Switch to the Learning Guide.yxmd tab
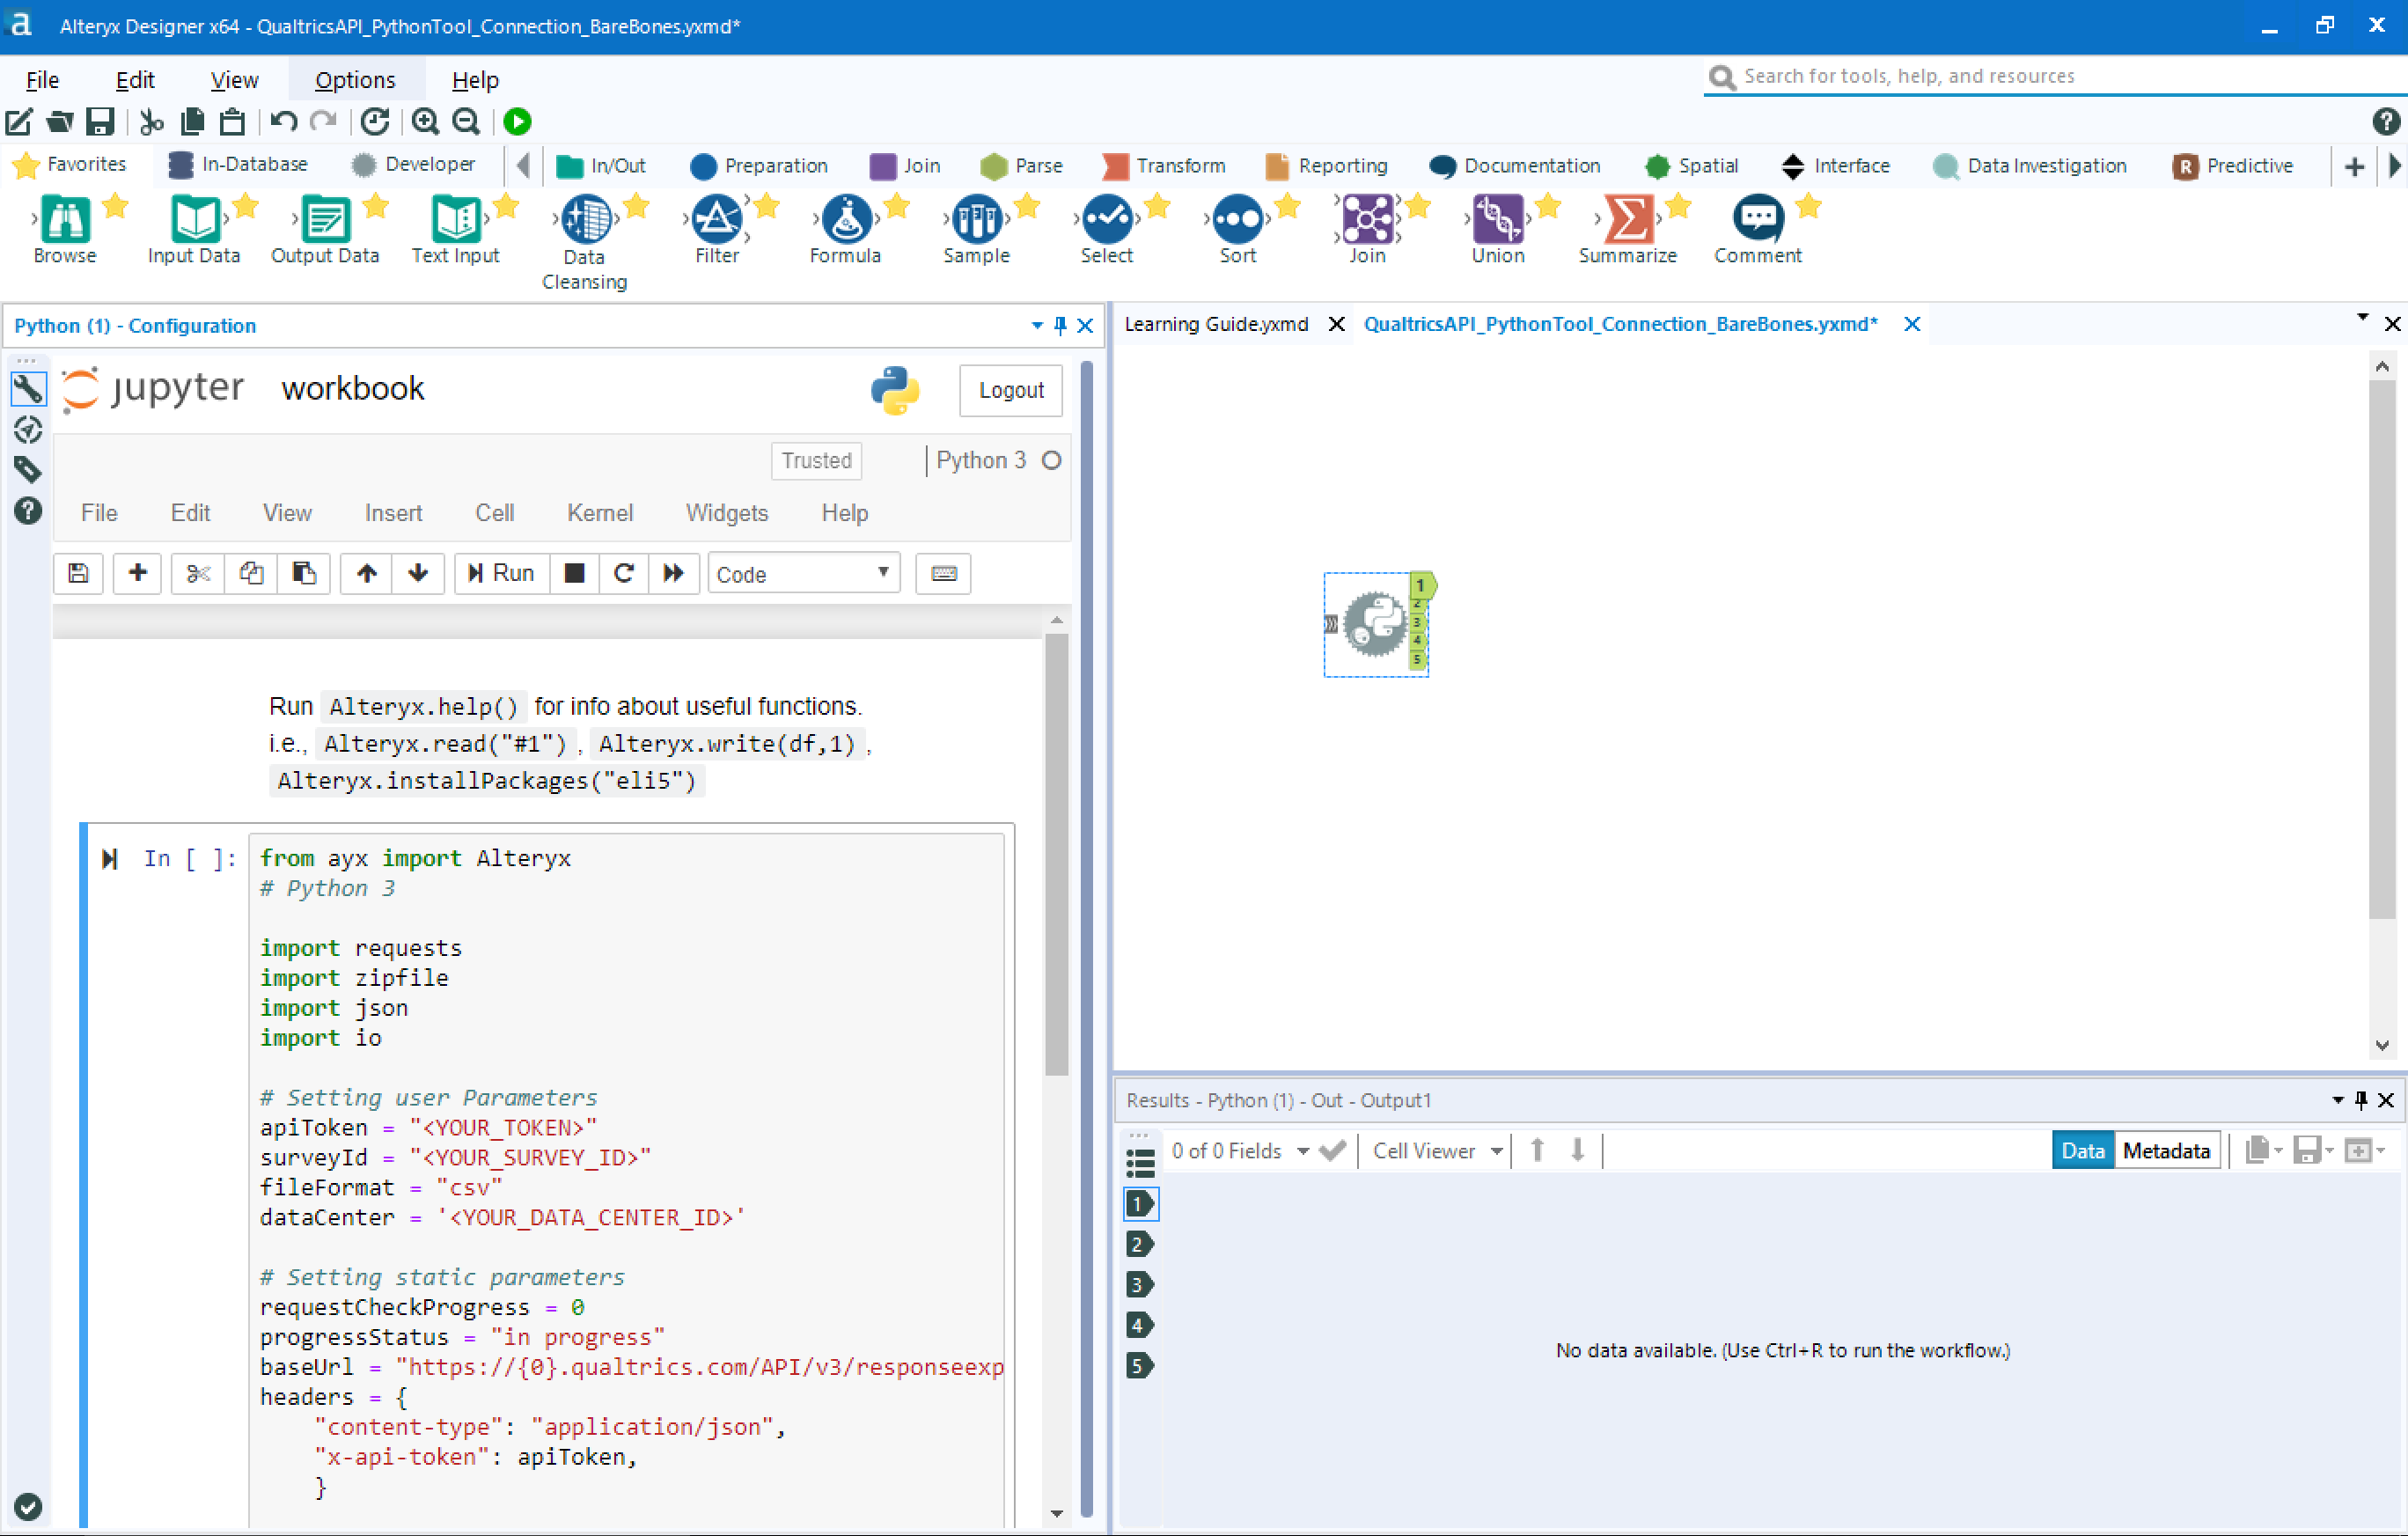Viewport: 2408px width, 1536px height. point(1216,323)
